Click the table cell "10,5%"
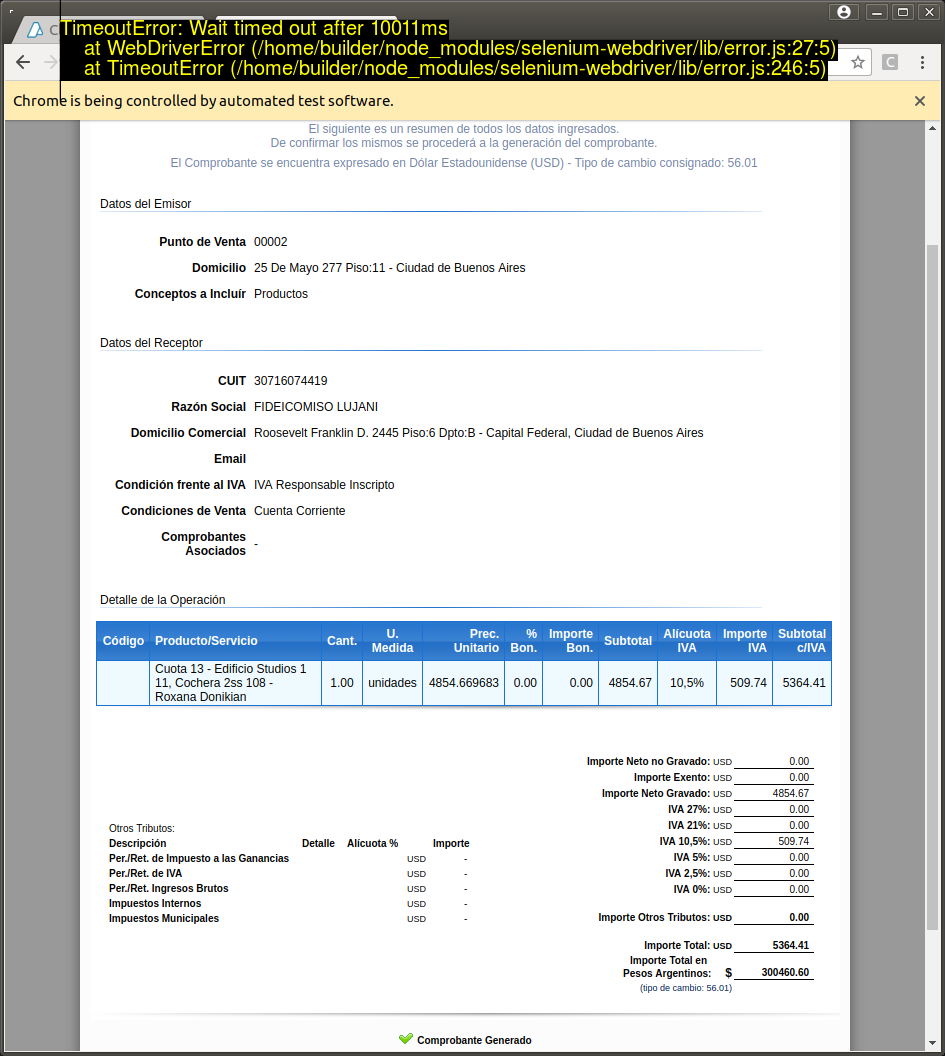This screenshot has height=1056, width=945. click(686, 683)
